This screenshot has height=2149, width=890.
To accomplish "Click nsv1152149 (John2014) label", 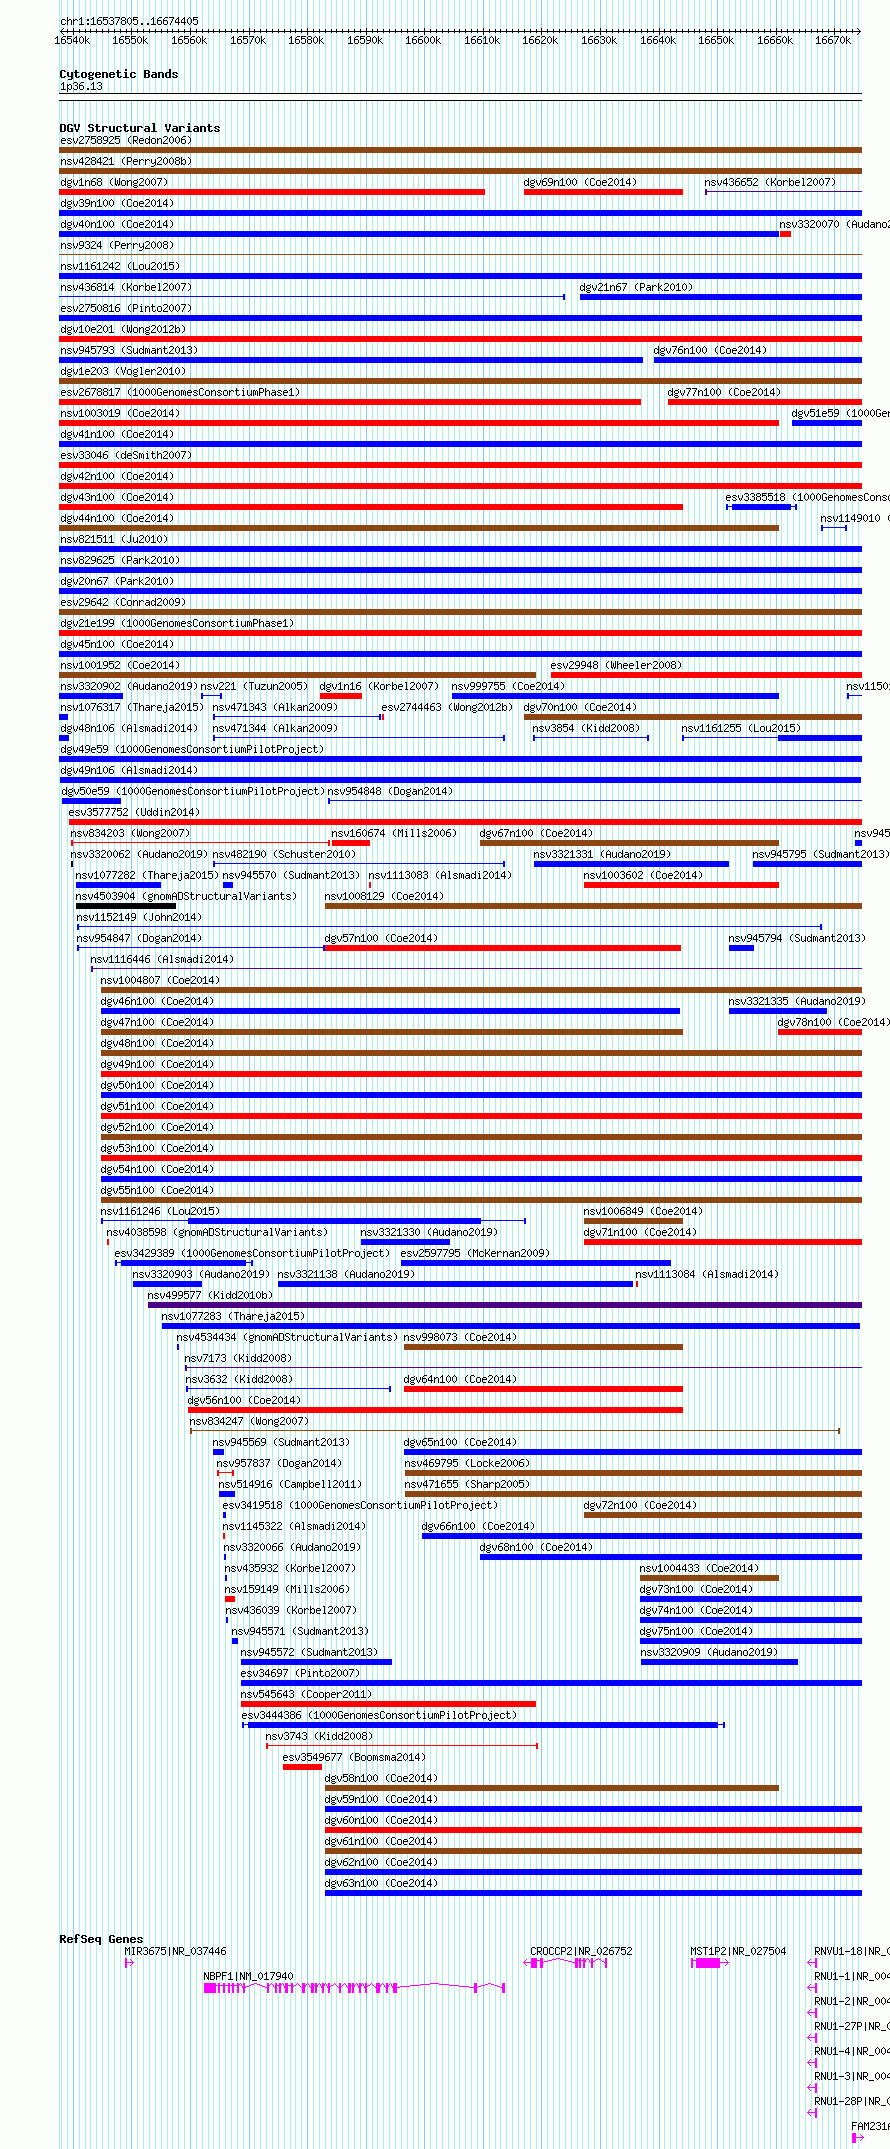I will pos(139,918).
